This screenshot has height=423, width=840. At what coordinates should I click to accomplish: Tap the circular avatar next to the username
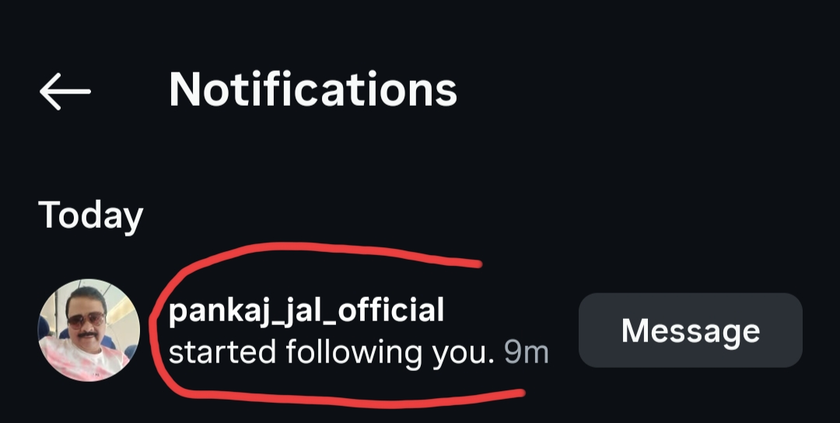coord(88,330)
